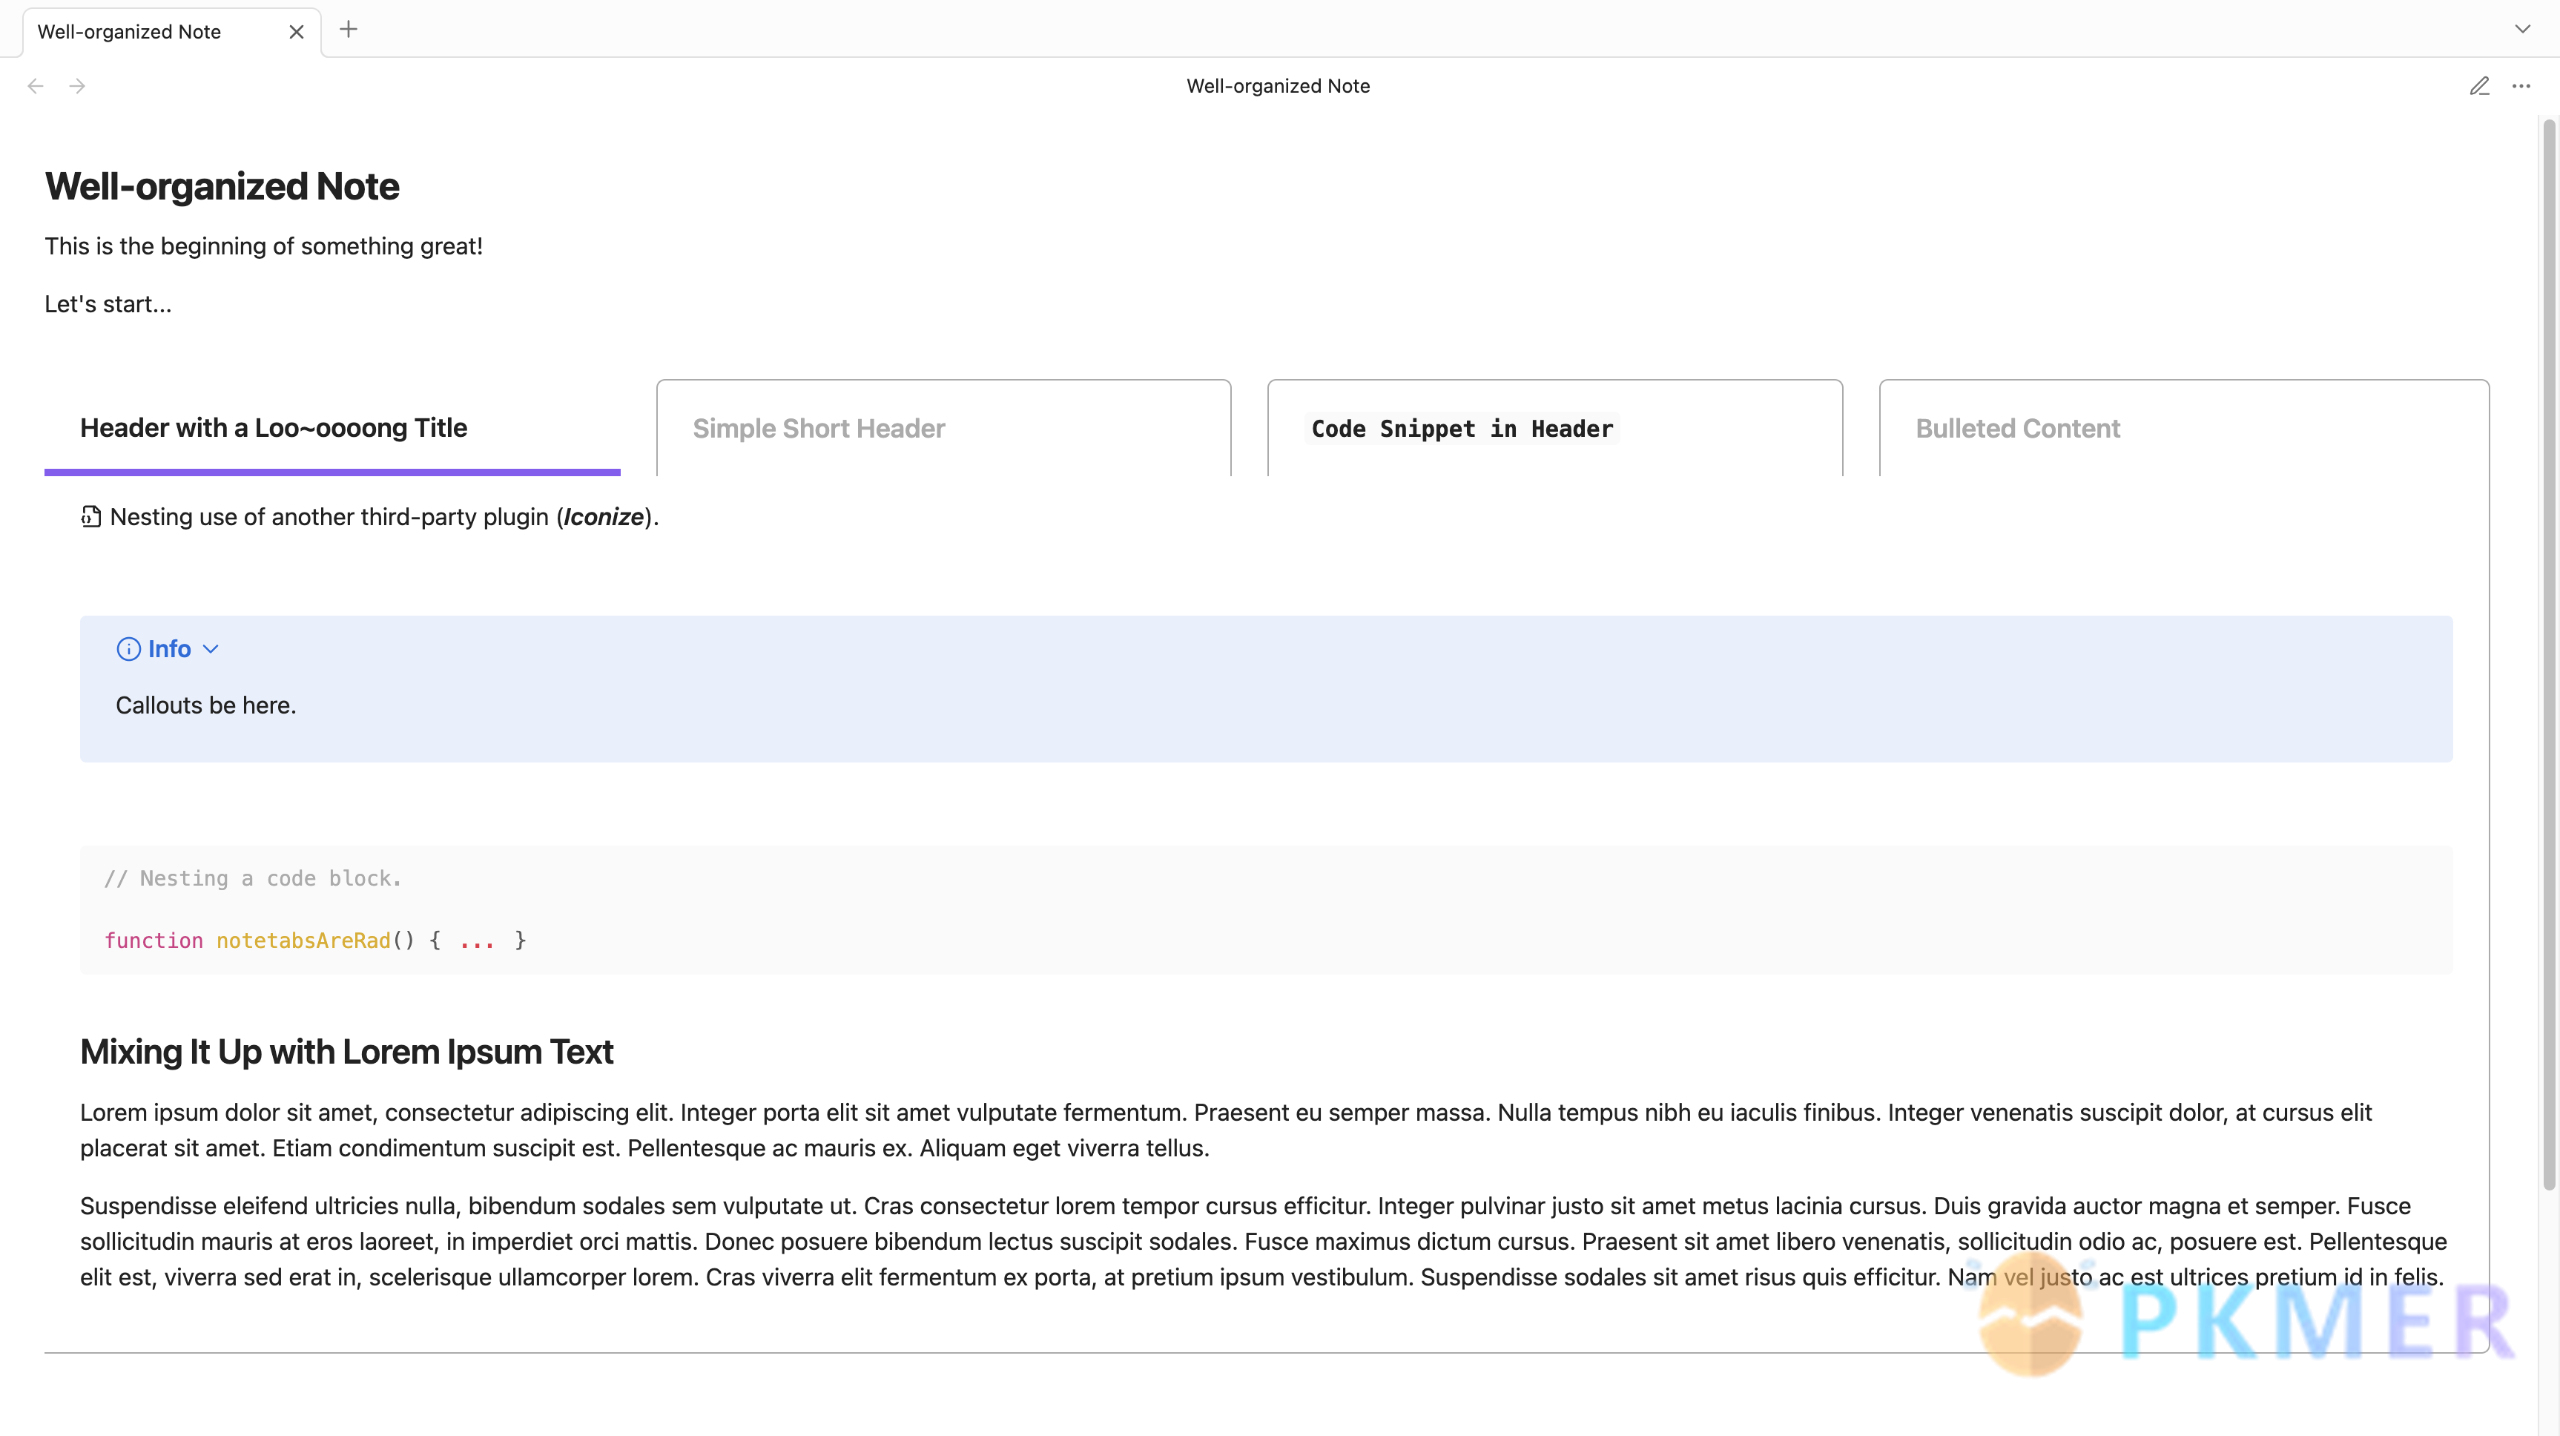Click the Info callout circle icon
The height and width of the screenshot is (1436, 2560).
coord(128,649)
